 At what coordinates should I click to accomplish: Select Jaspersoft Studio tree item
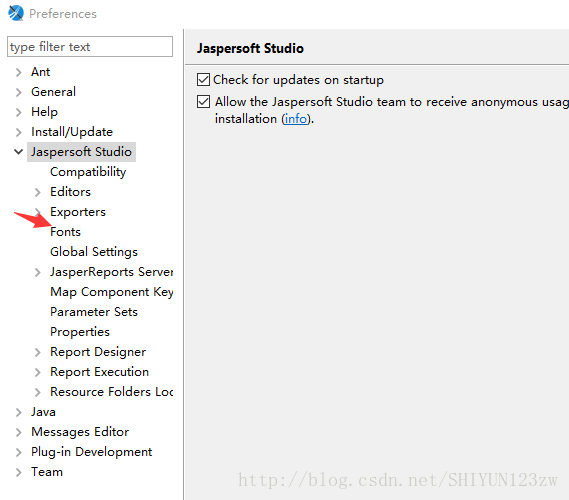[81, 152]
